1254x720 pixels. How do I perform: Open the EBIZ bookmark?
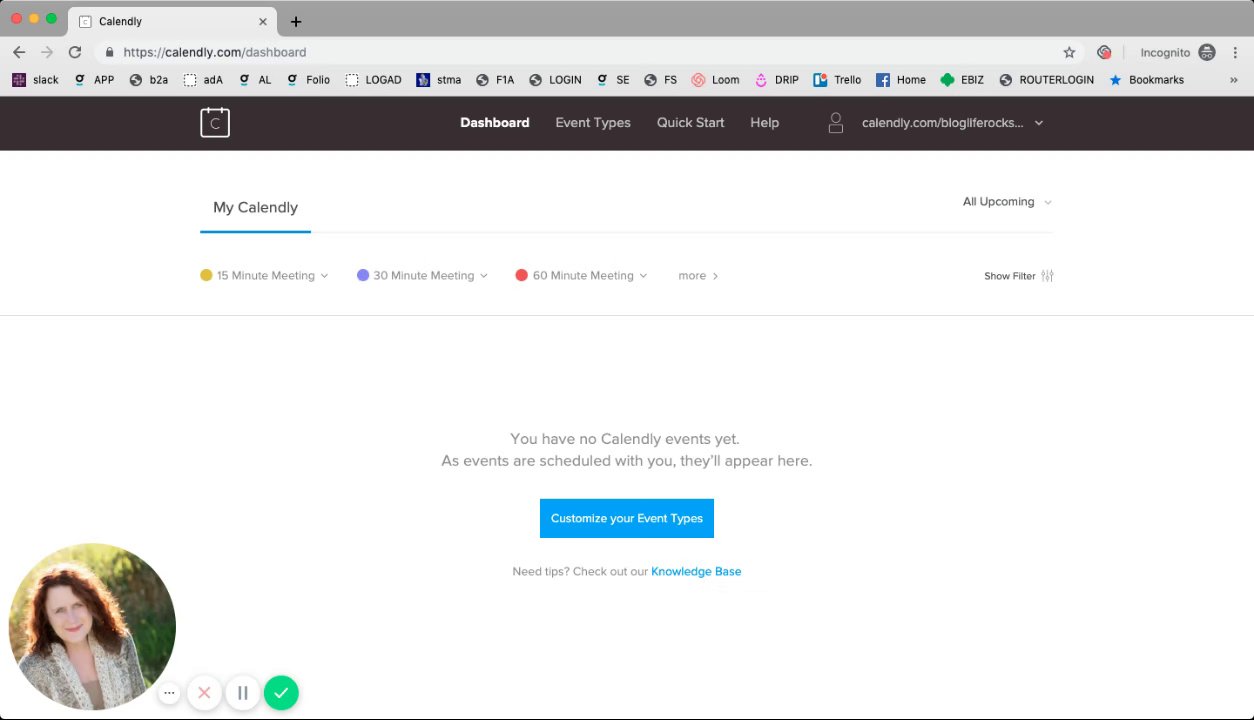(x=962, y=80)
